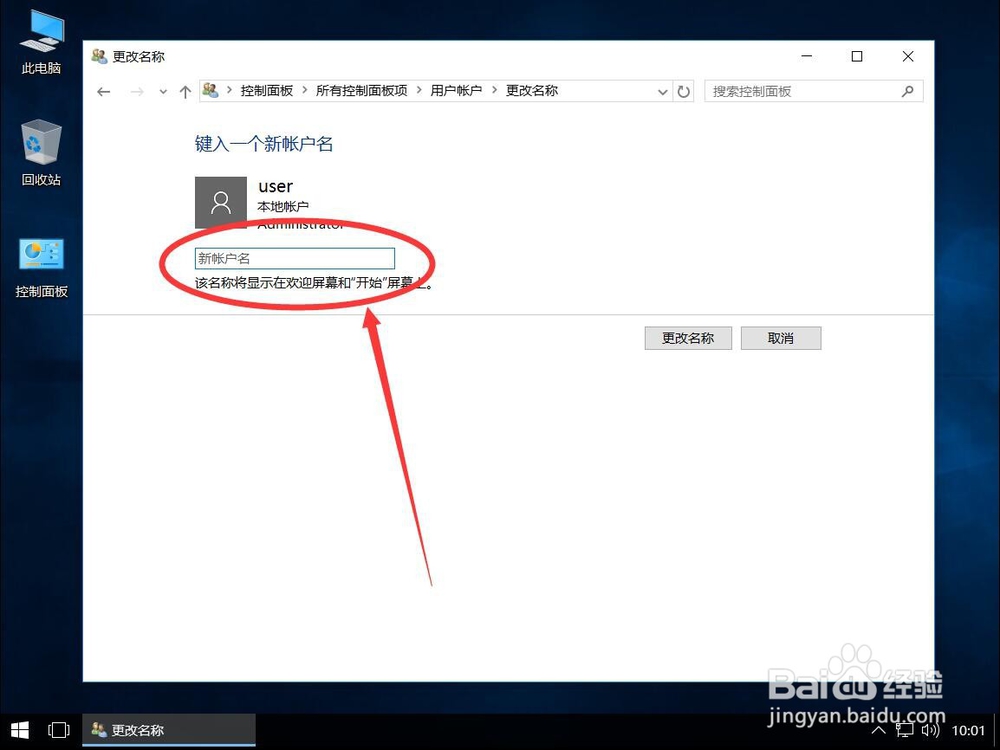Screen dimensions: 1000x750
Task: Click the 取消 button
Action: click(781, 338)
